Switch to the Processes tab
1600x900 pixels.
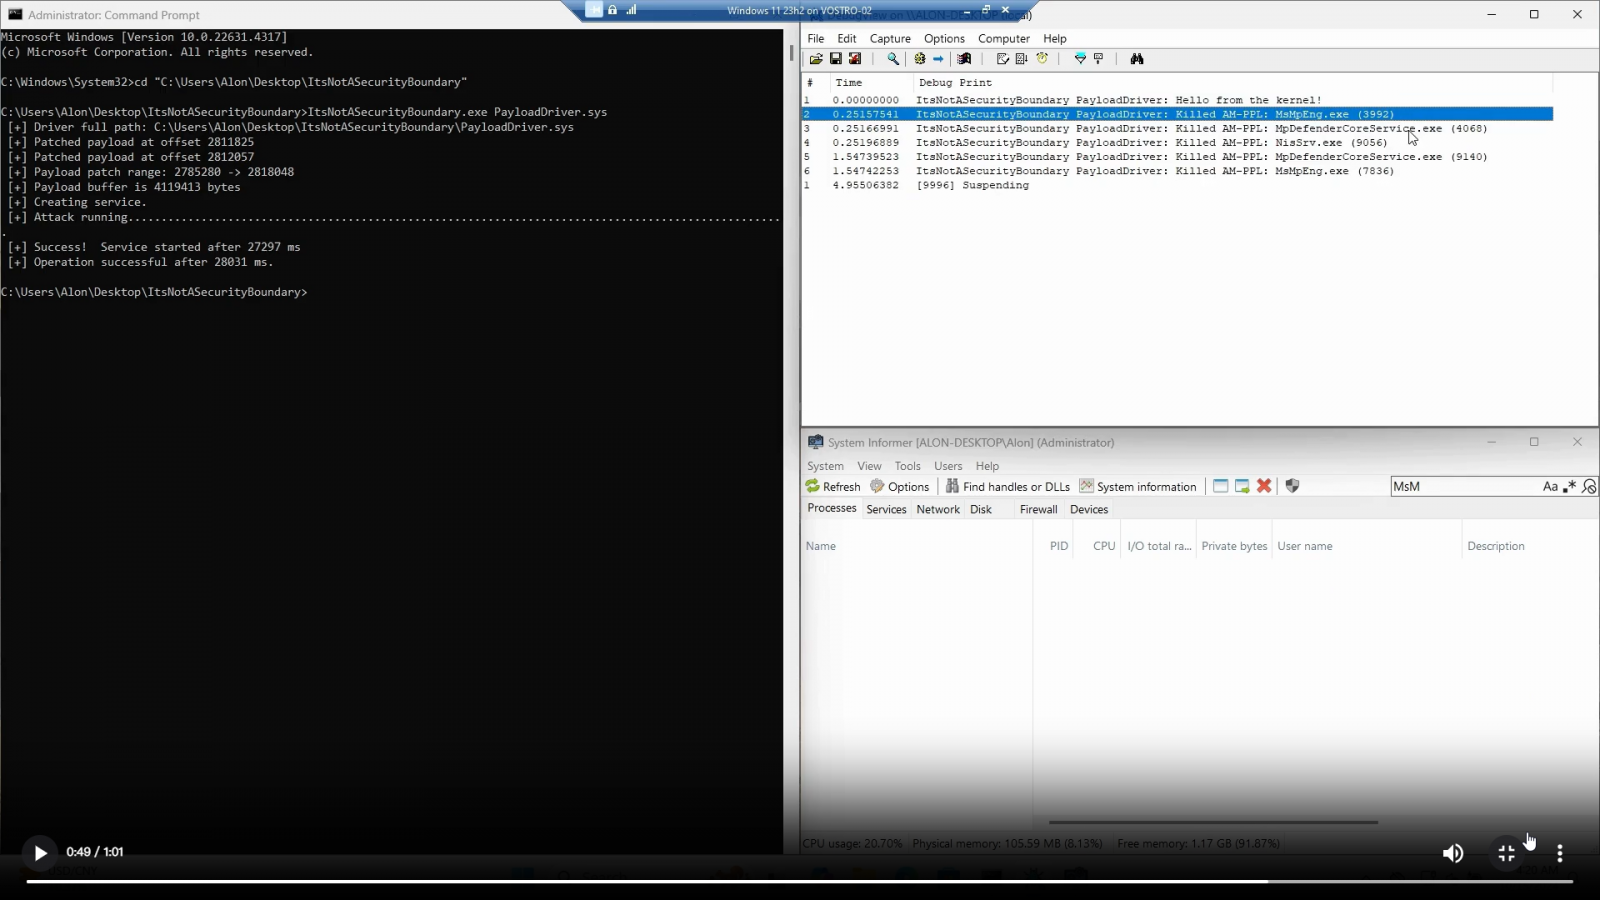(832, 508)
